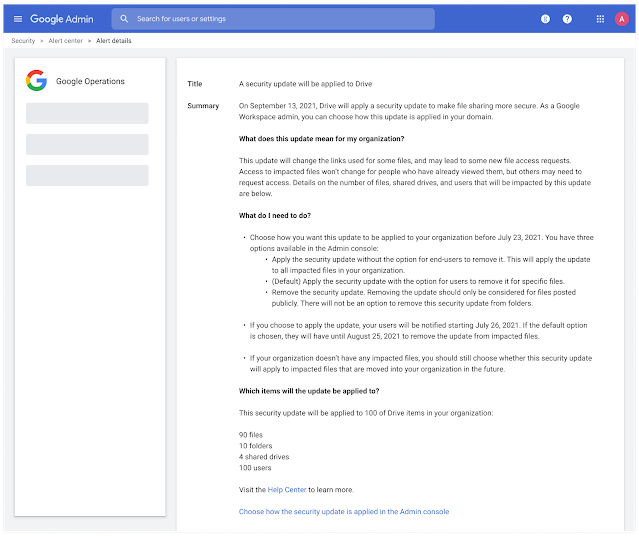Open the Google apps grid launcher

coord(600,19)
